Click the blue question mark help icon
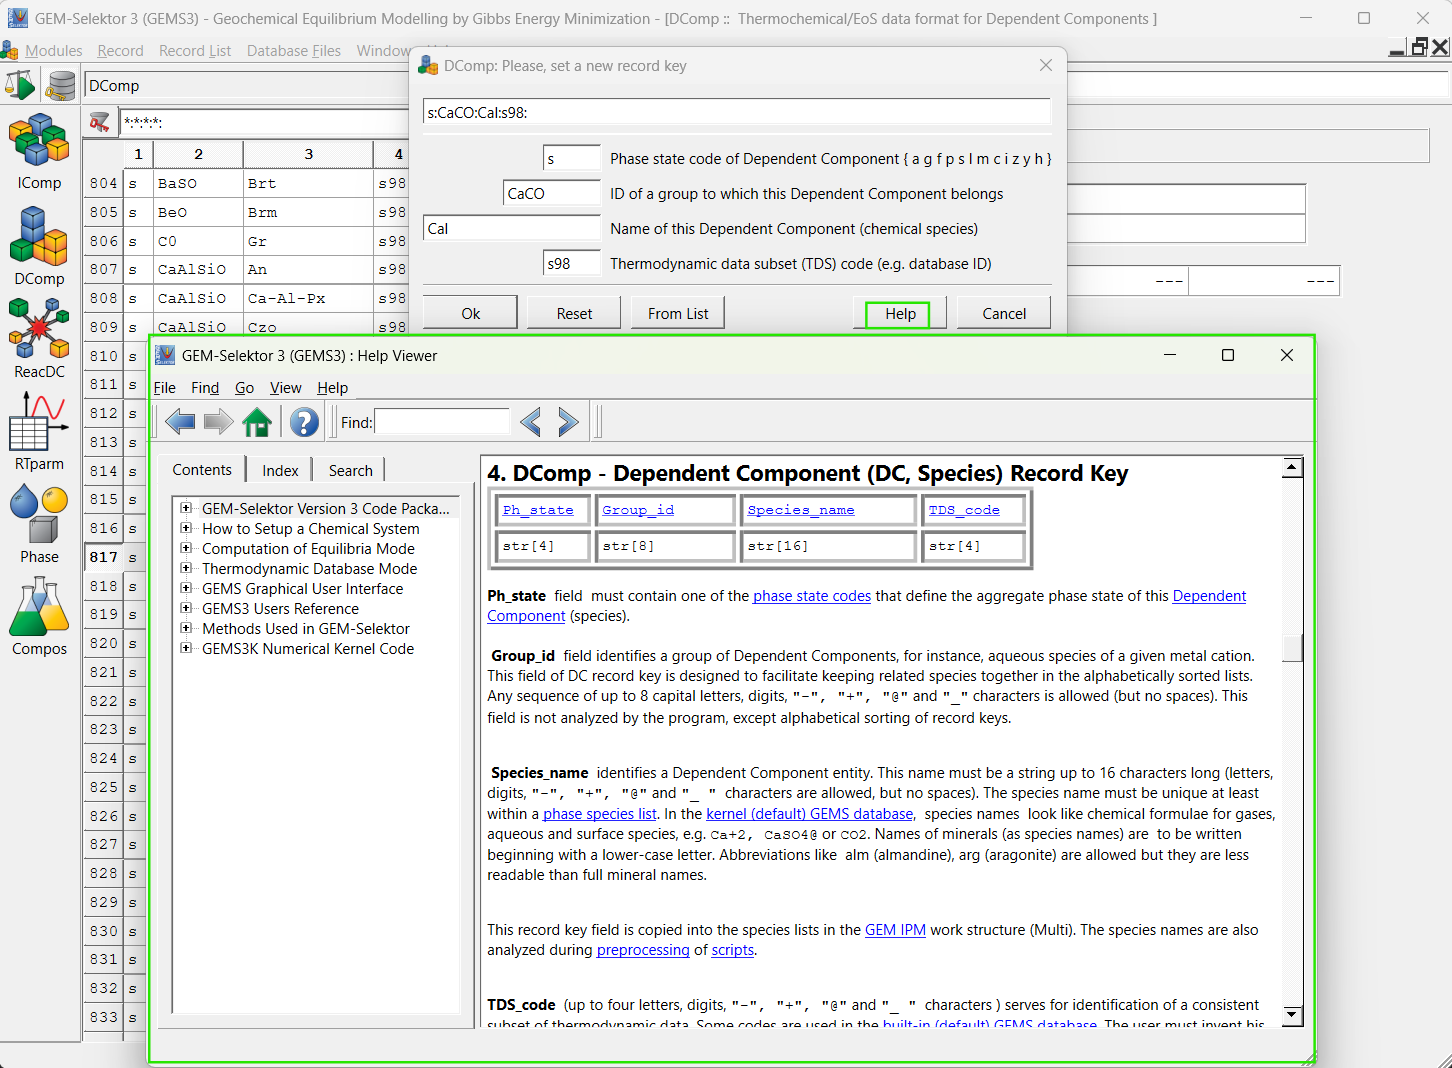1452x1068 pixels. tap(304, 422)
